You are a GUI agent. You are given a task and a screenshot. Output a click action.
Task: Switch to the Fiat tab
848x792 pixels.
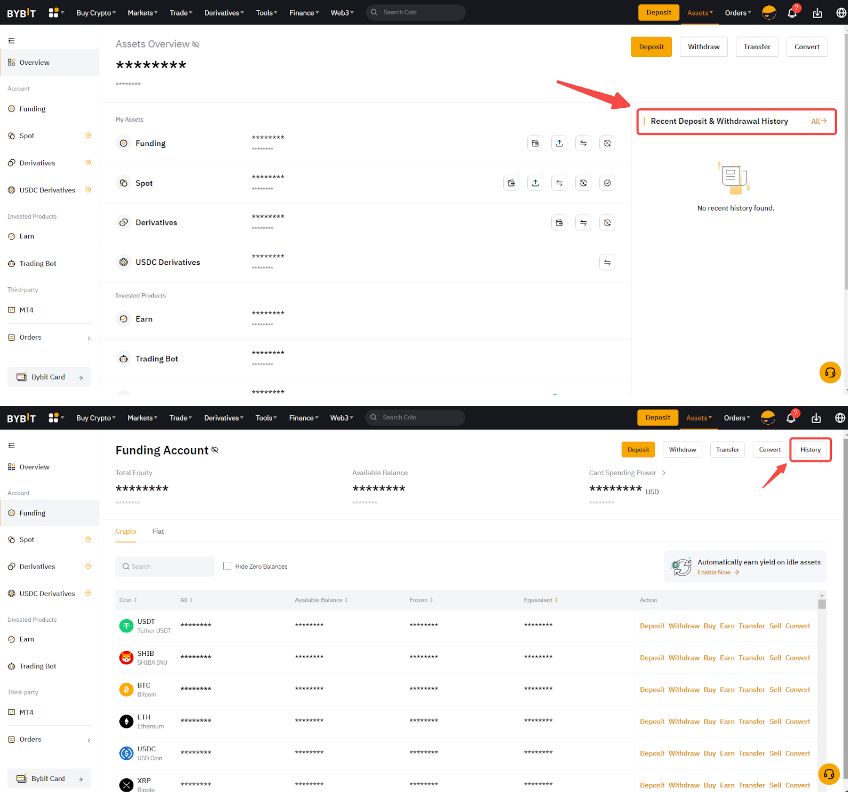[158, 531]
